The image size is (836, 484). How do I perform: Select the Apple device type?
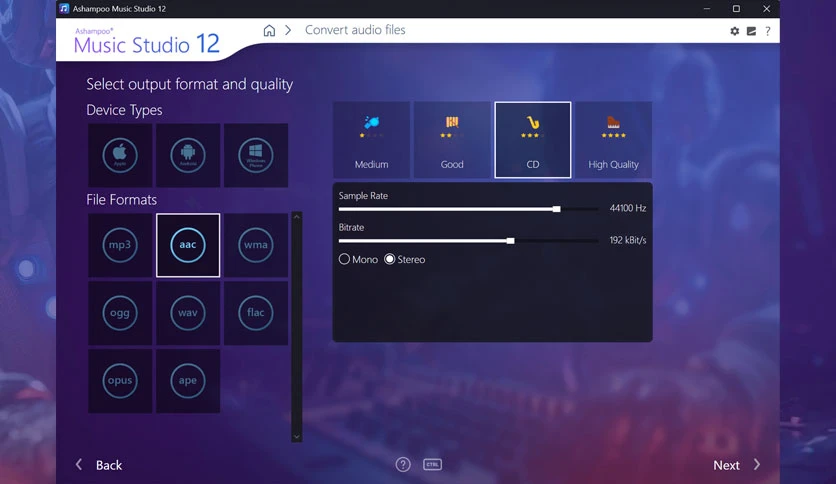point(120,155)
